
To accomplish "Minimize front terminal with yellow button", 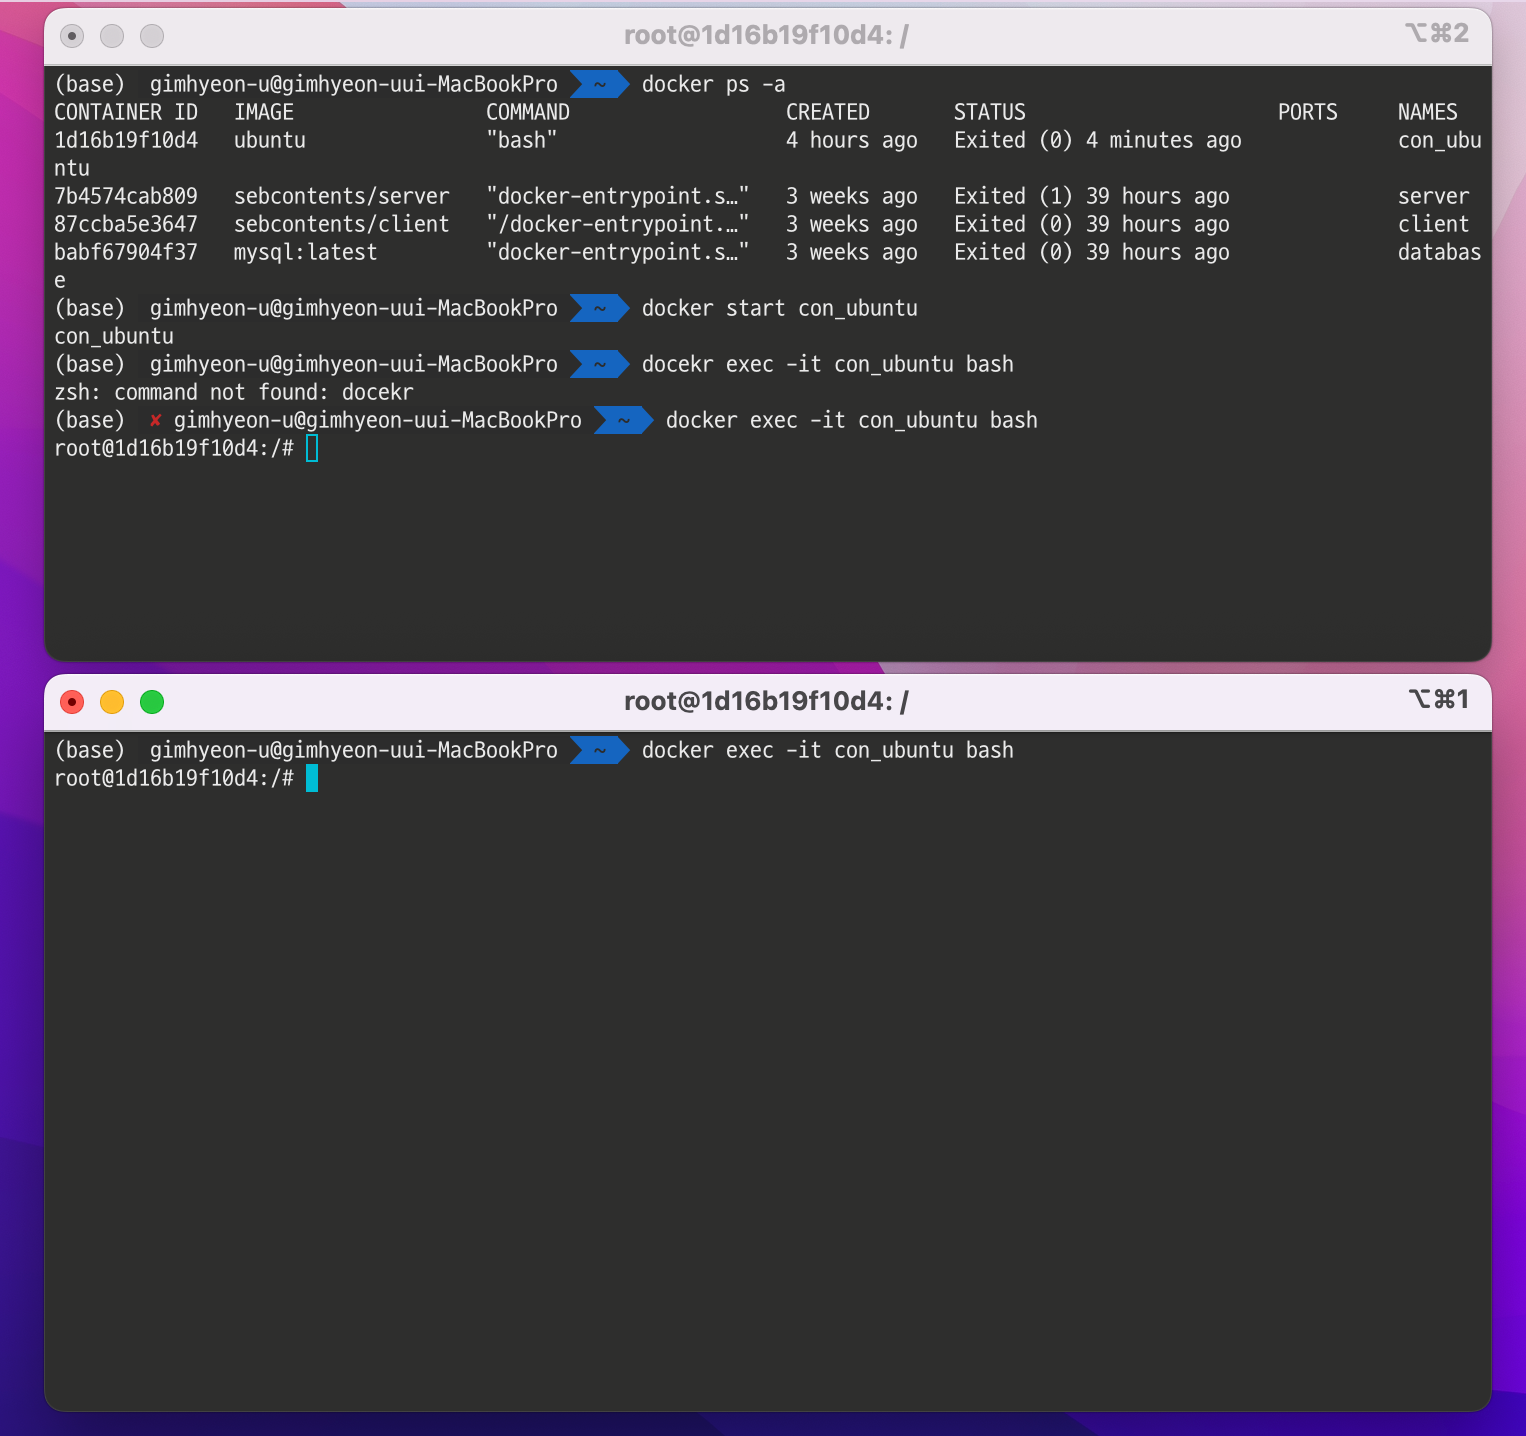I will pos(112,702).
